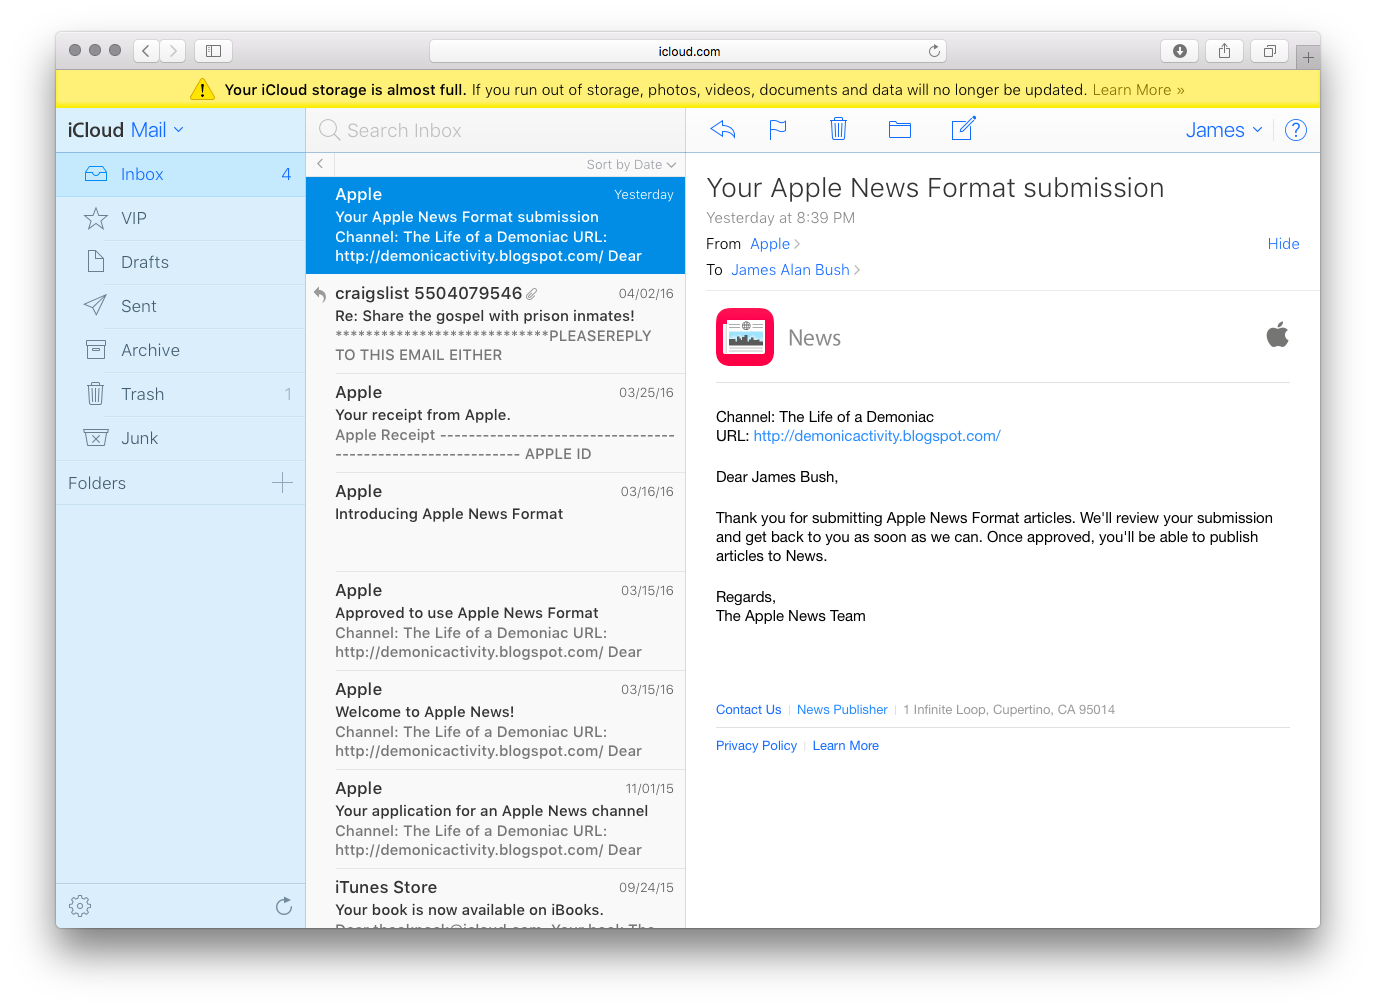Click the Privacy Policy link
The height and width of the screenshot is (1008, 1376).
(756, 746)
